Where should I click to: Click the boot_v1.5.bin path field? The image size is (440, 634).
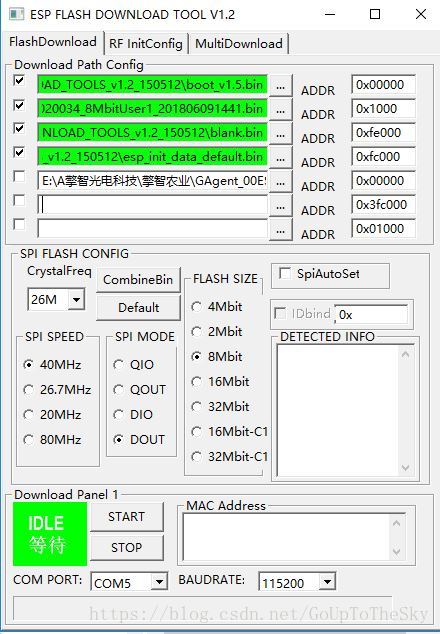tap(152, 85)
